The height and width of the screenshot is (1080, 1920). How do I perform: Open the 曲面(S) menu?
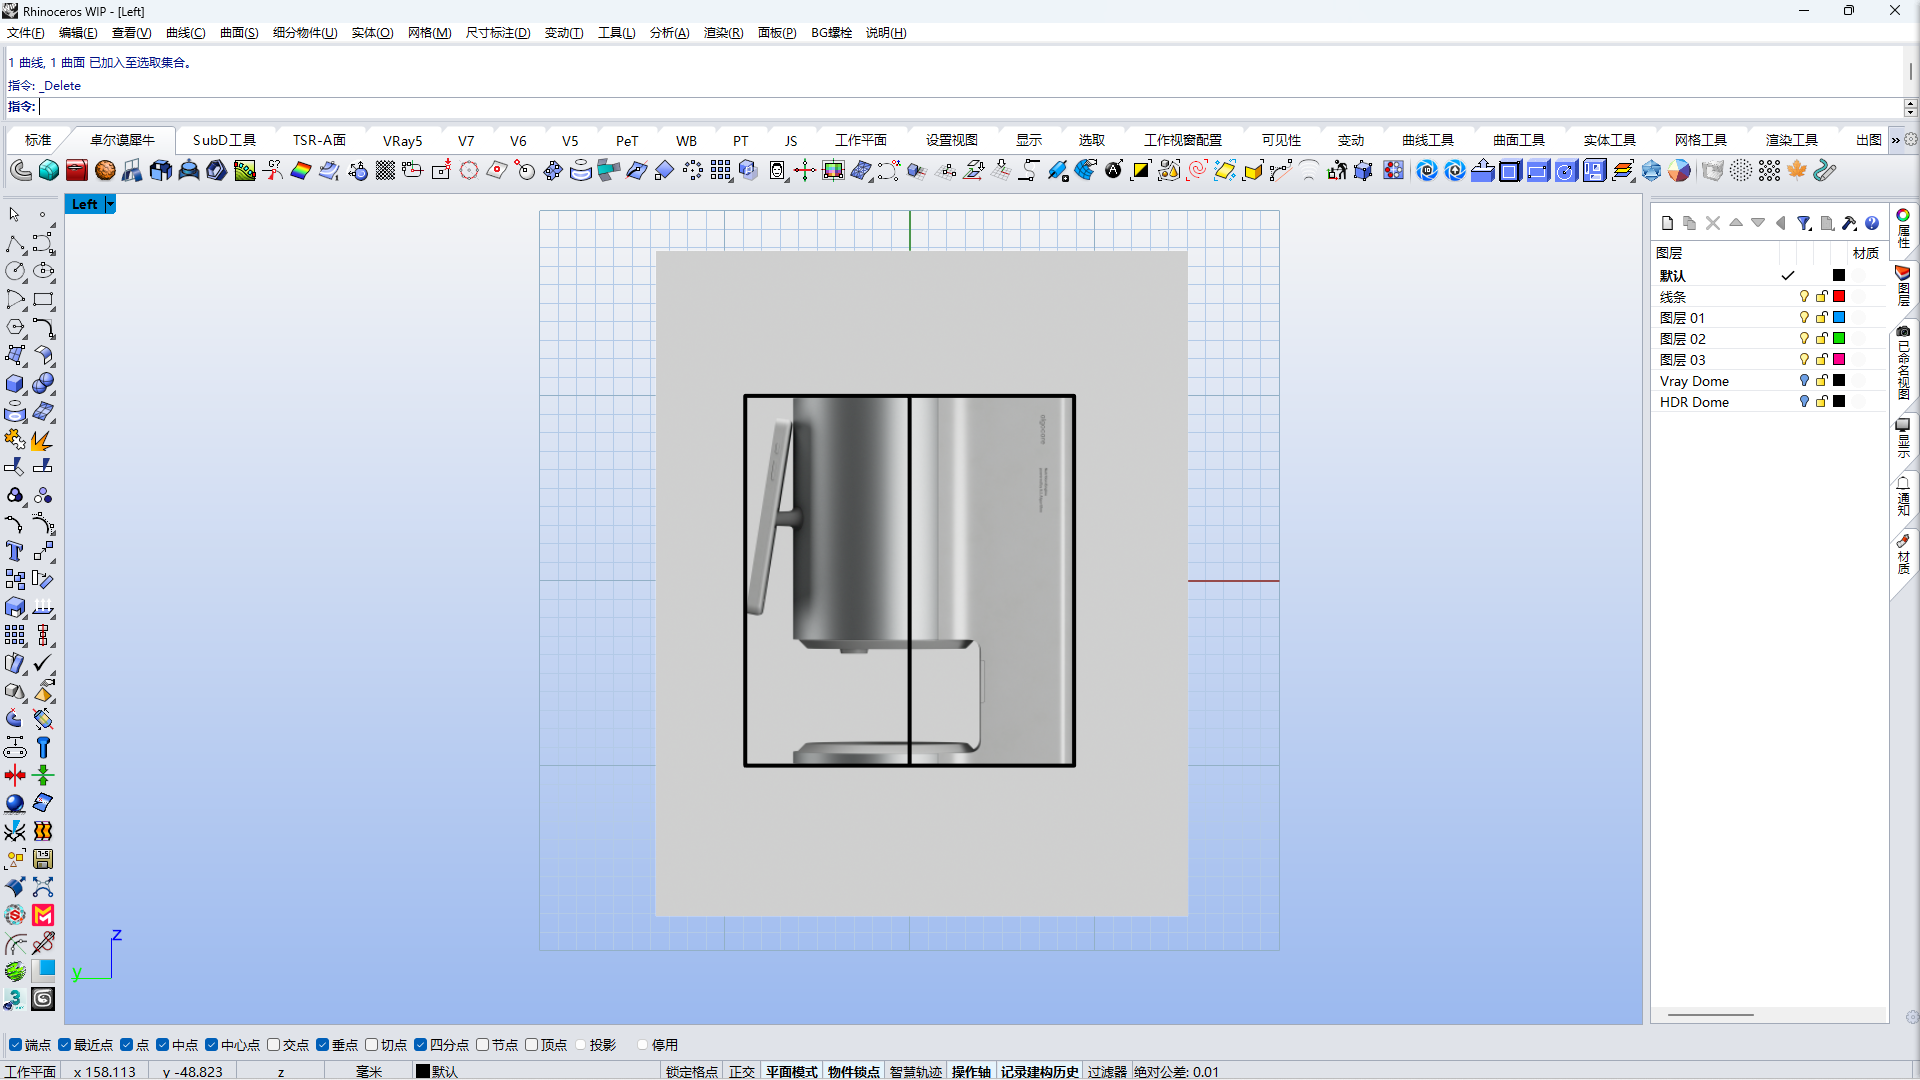[x=239, y=33]
